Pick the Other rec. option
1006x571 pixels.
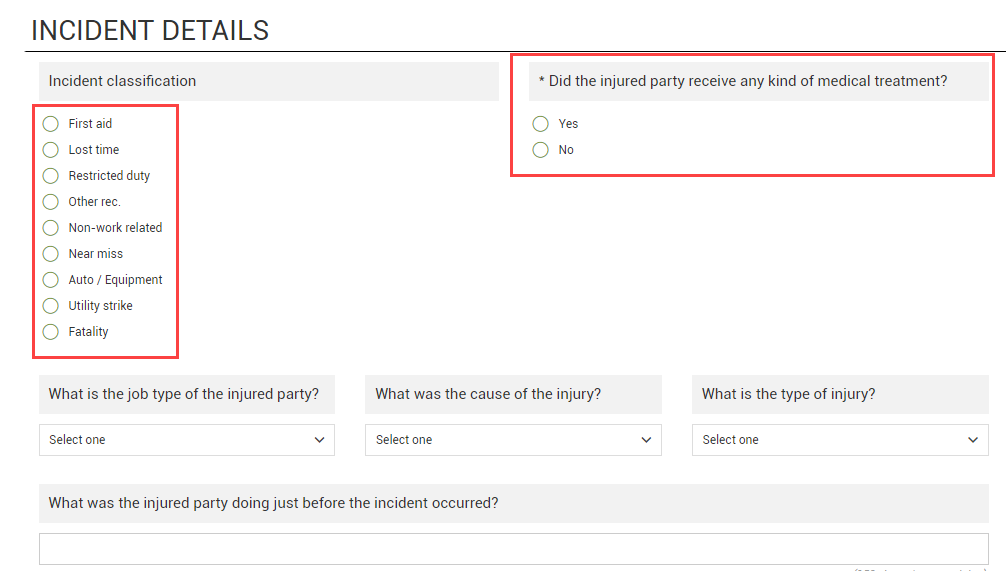coord(51,202)
